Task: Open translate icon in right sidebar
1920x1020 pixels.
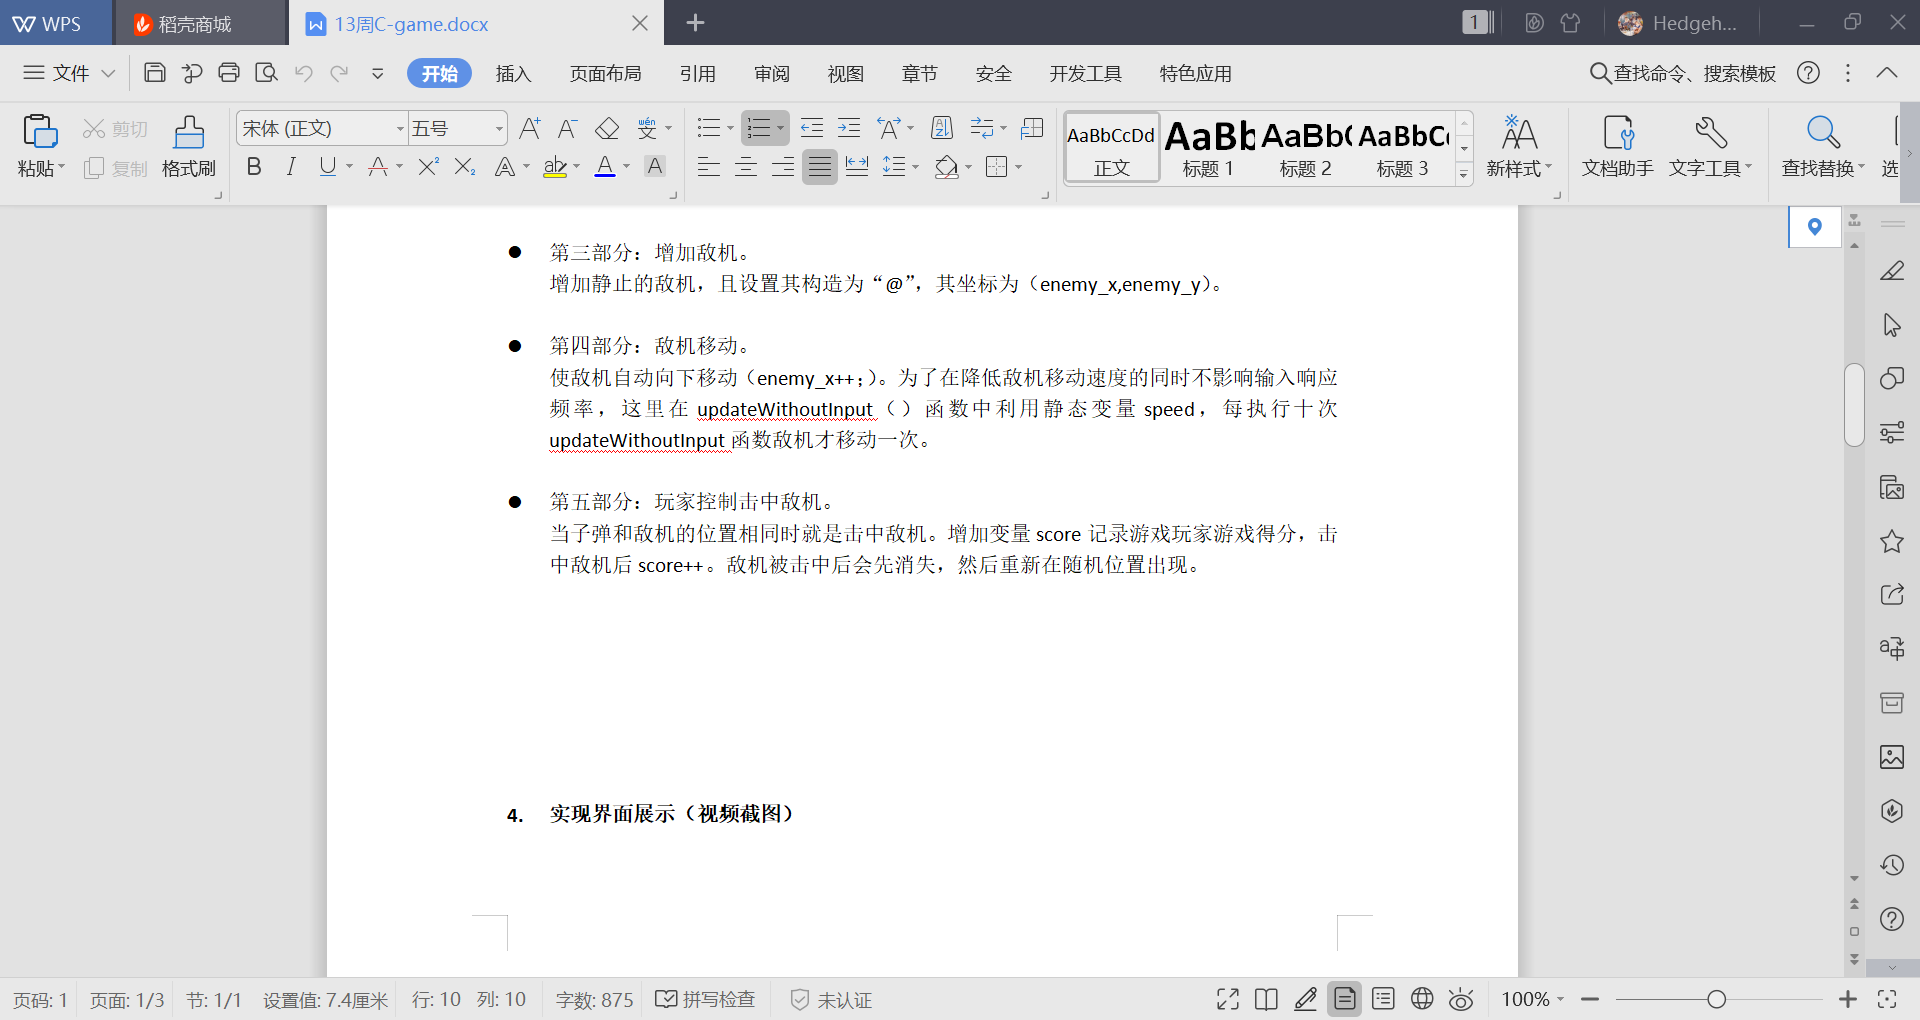Action: tap(1892, 648)
